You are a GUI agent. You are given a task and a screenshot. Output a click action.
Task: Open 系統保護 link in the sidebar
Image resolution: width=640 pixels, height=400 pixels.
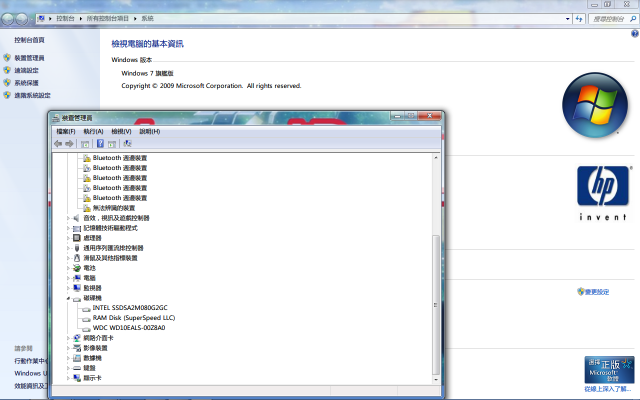tap(27, 83)
